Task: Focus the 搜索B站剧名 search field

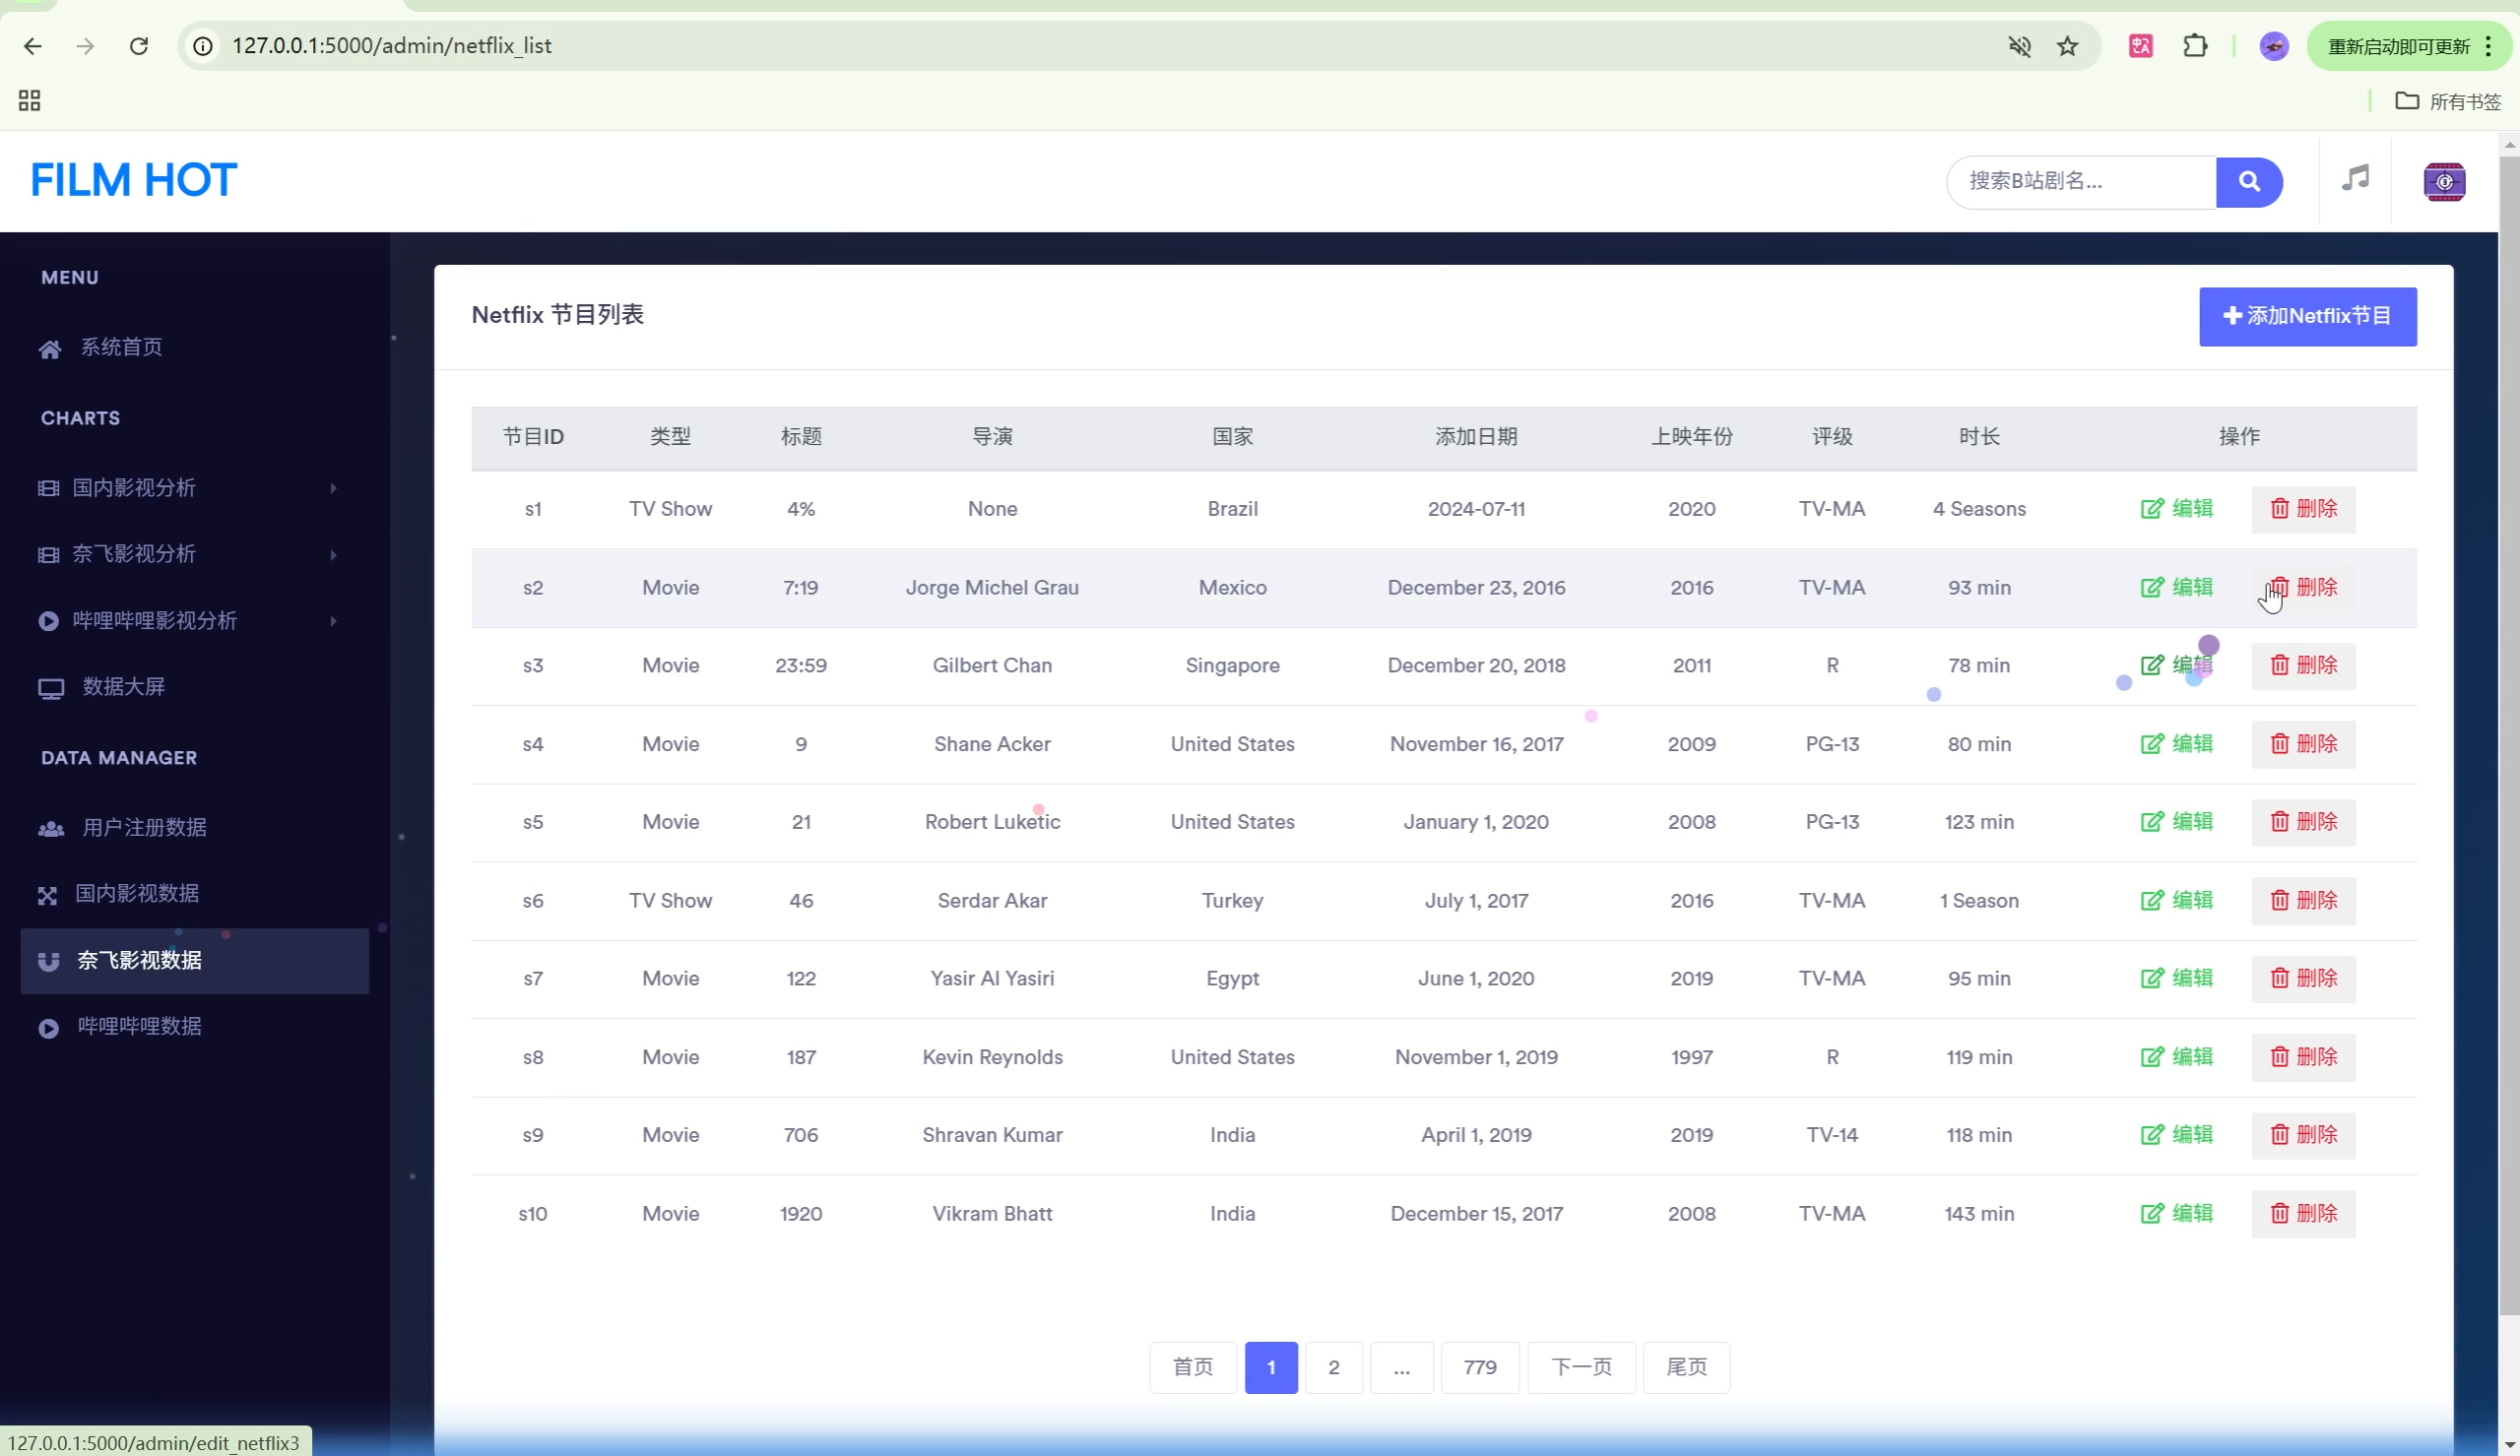Action: [2080, 181]
